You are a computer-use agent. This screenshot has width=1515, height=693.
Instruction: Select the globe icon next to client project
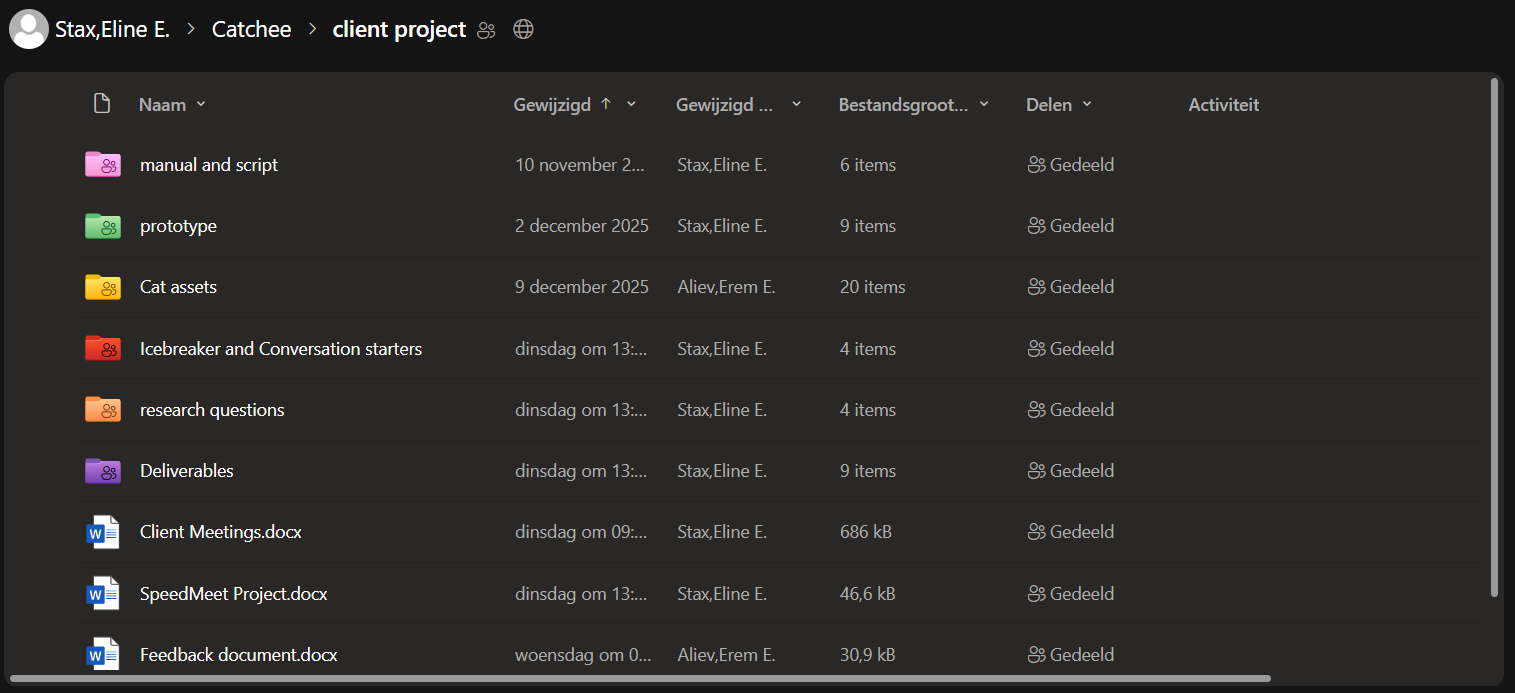(523, 29)
